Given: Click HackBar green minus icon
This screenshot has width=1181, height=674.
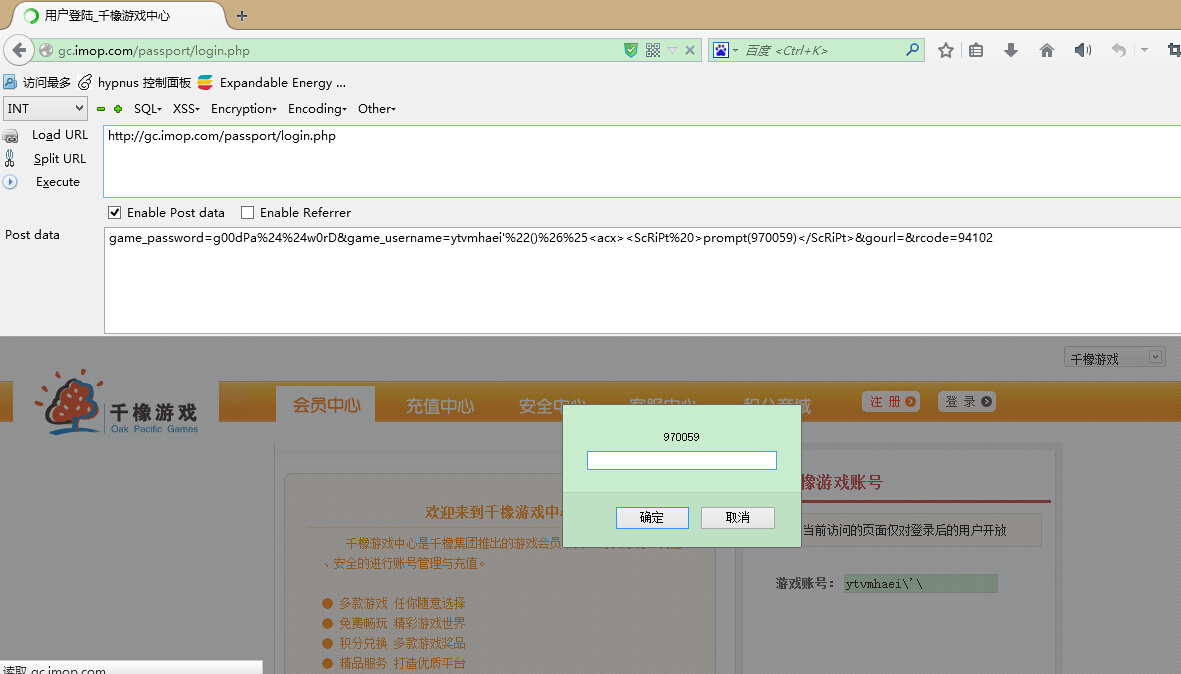Looking at the screenshot, I should point(101,109).
